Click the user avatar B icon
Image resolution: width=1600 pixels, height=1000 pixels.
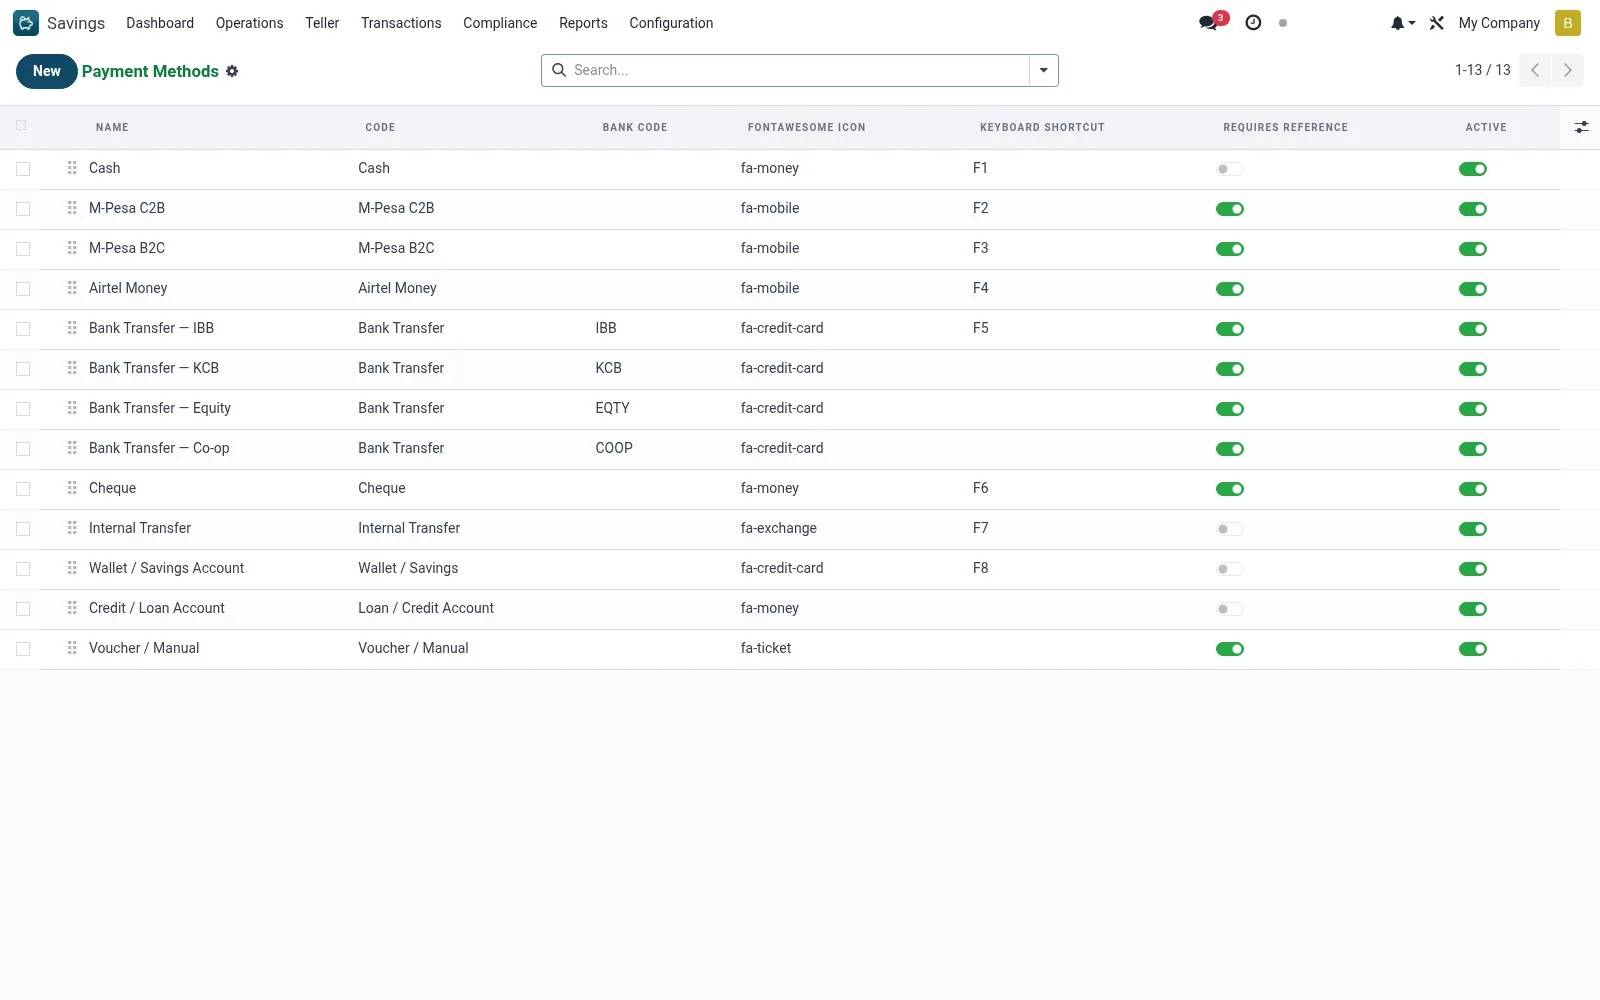pyautogui.click(x=1567, y=23)
